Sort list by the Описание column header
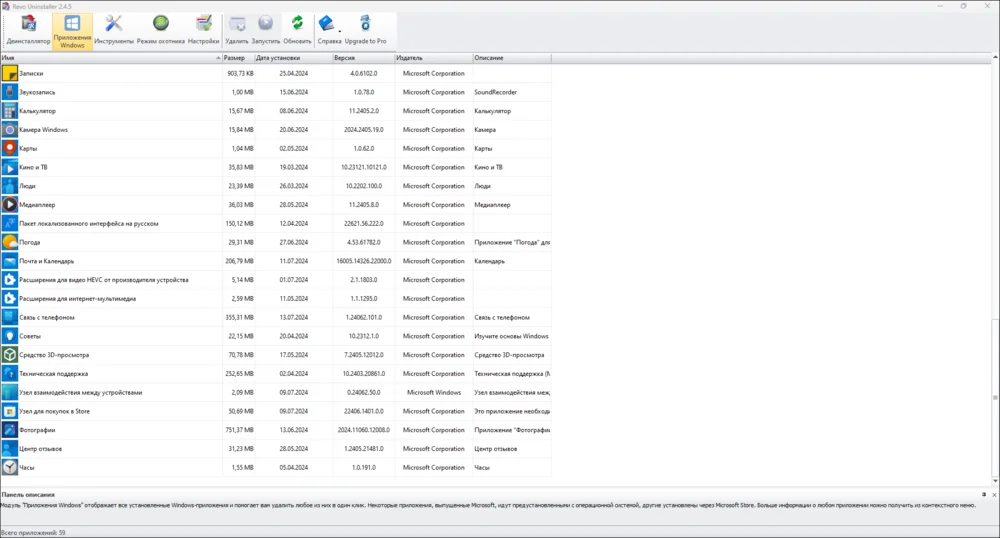Viewport: 1000px width, 538px height. 511,58
